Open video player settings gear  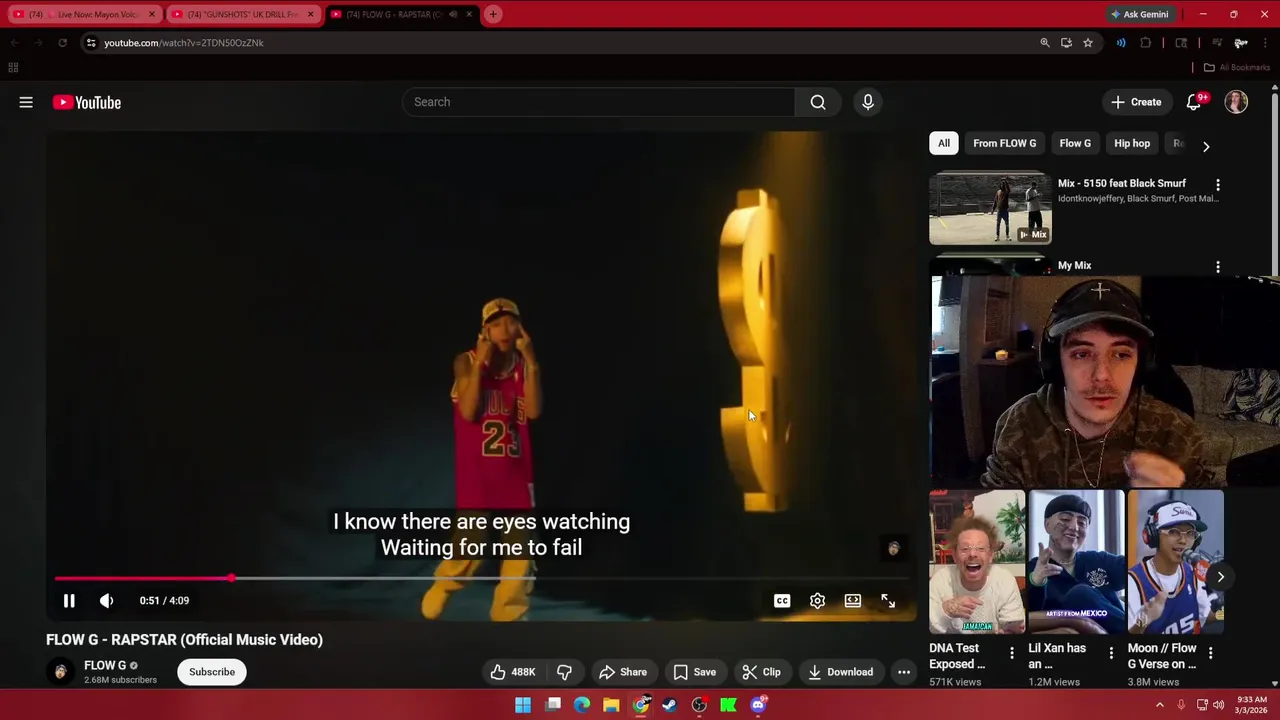817,601
